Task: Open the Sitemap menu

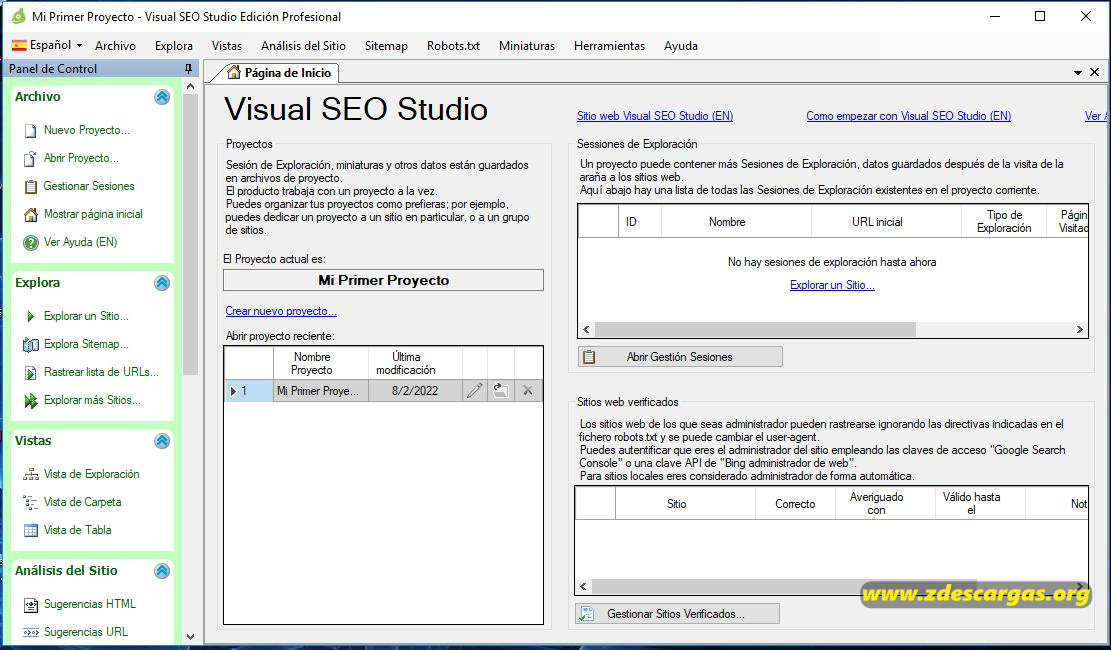Action: click(x=386, y=45)
